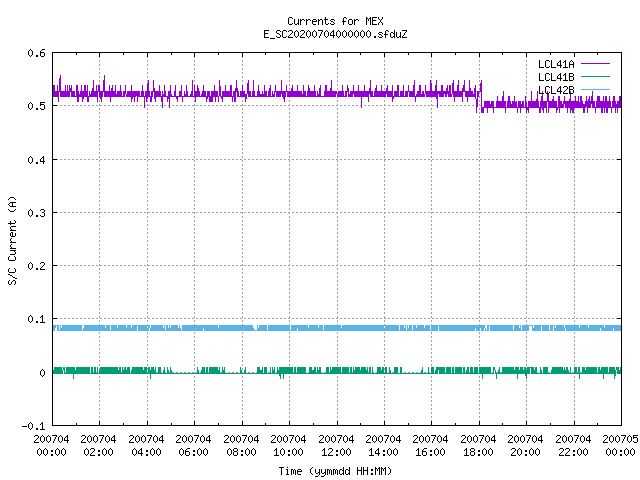Pick the green legend line sample for LCL41B
This screenshot has width=640, height=480.
pyautogui.click(x=595, y=76)
